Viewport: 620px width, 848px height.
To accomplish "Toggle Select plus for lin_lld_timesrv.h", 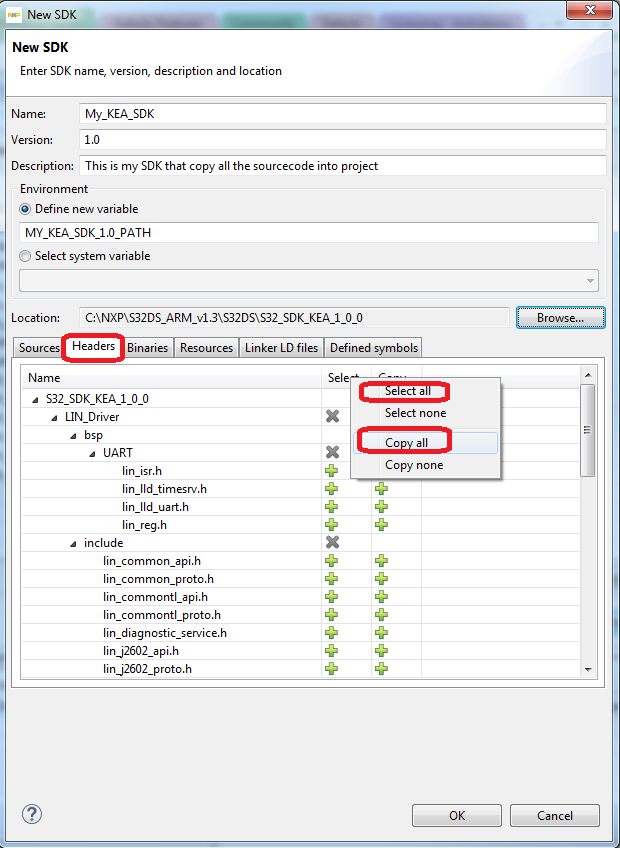I will point(332,488).
